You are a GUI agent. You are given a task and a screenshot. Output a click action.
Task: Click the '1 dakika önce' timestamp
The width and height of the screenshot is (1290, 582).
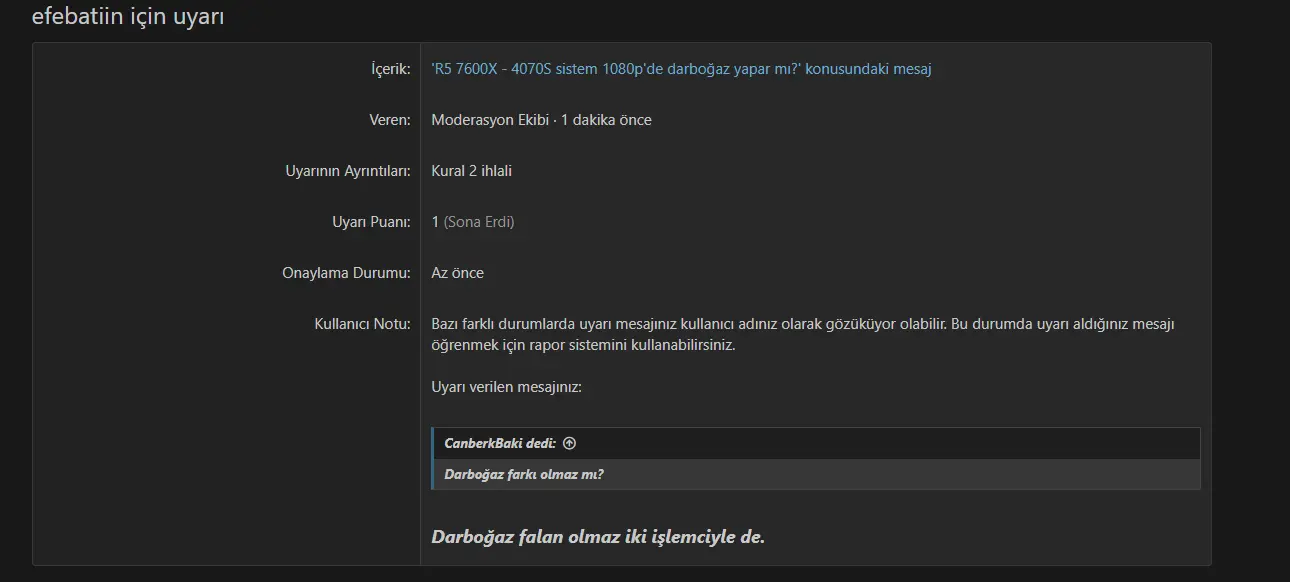[x=606, y=120]
